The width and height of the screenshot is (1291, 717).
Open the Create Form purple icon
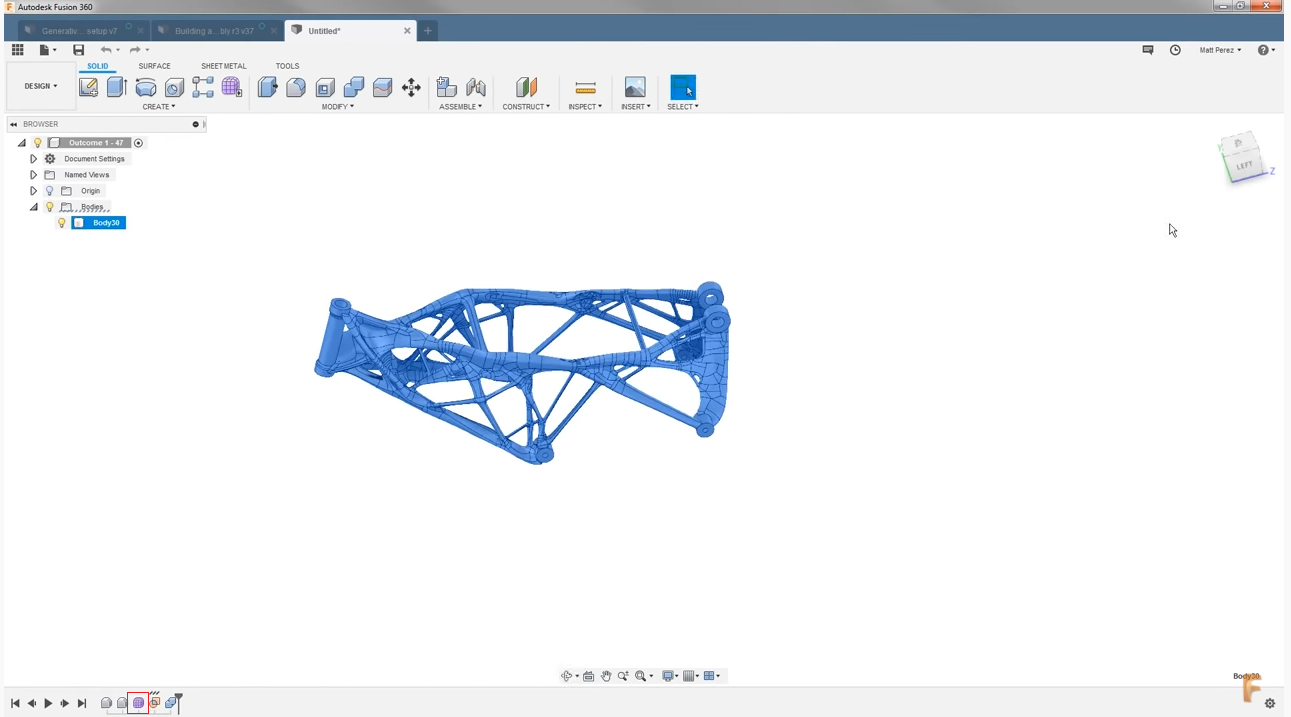click(232, 88)
